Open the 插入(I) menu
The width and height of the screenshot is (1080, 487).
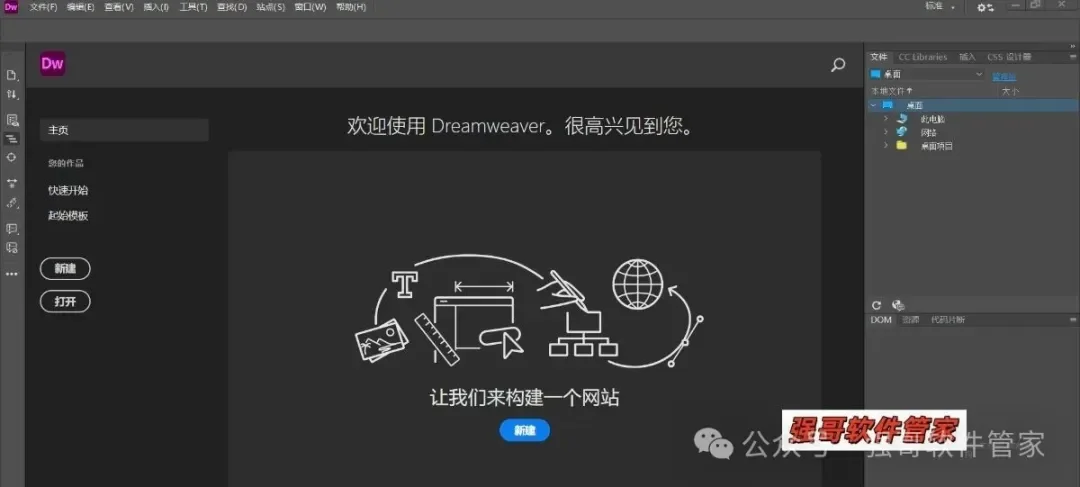click(x=156, y=7)
